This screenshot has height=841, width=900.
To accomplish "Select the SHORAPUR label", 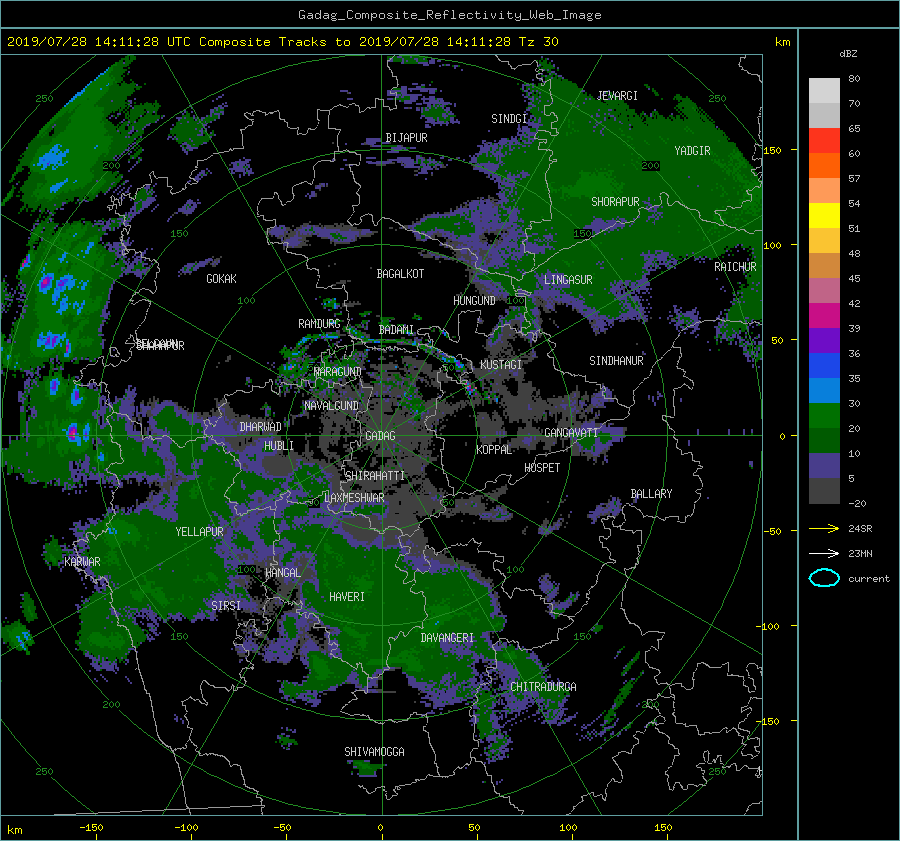I will pos(615,202).
